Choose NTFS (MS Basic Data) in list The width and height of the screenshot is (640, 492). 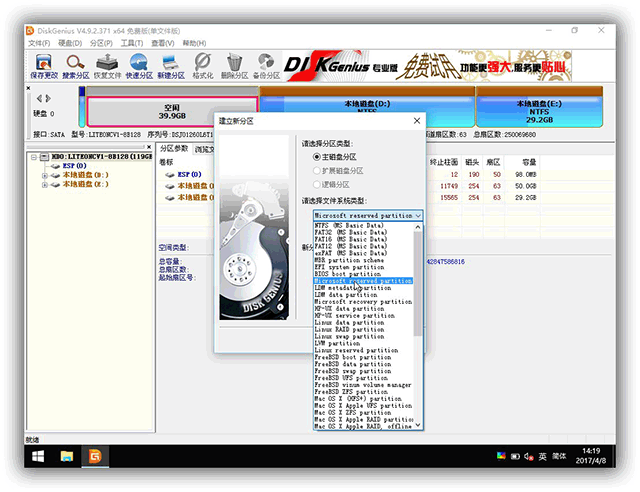click(x=363, y=225)
